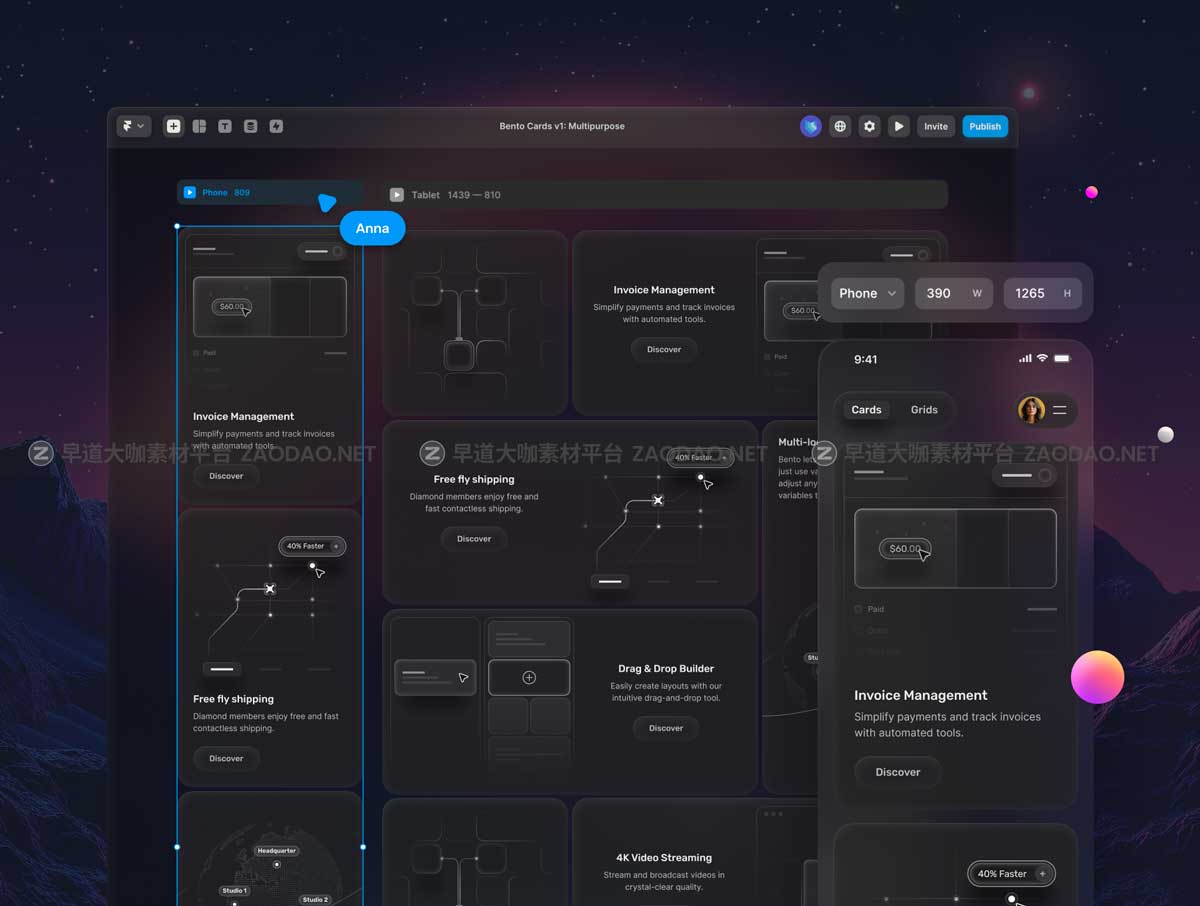Viewport: 1200px width, 906px height.
Task: Switch to Cards tab in phone preview
Action: [866, 410]
